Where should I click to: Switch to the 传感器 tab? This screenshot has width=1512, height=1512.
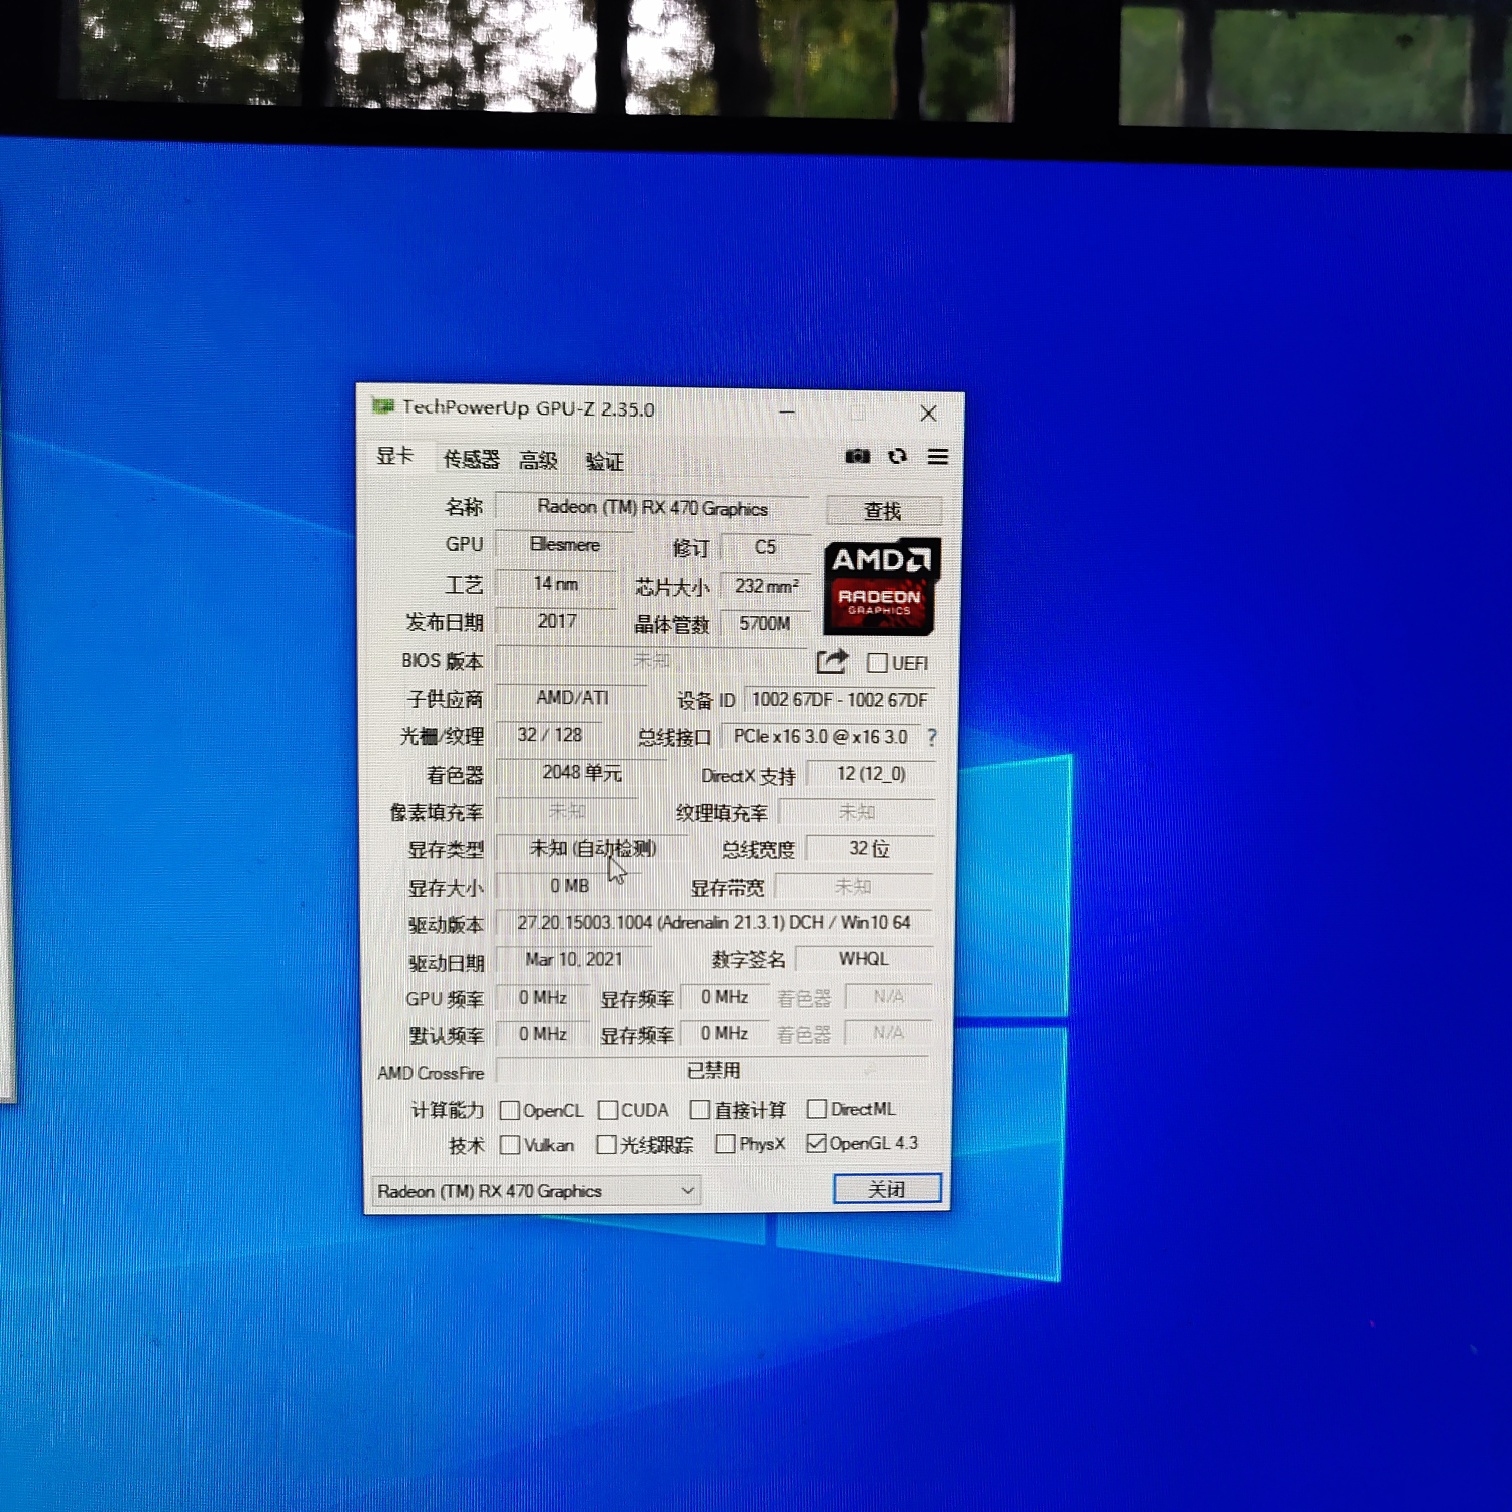[471, 459]
